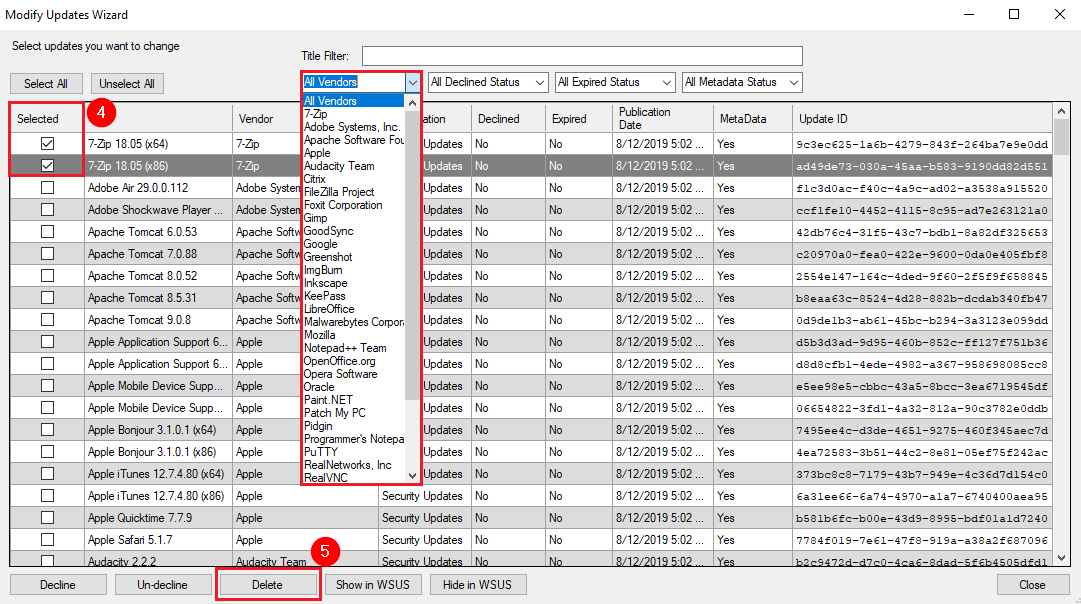This screenshot has height=604, width=1081.
Task: Check the Apache Tomcat 6.0.53 checkbox
Action: (47, 232)
